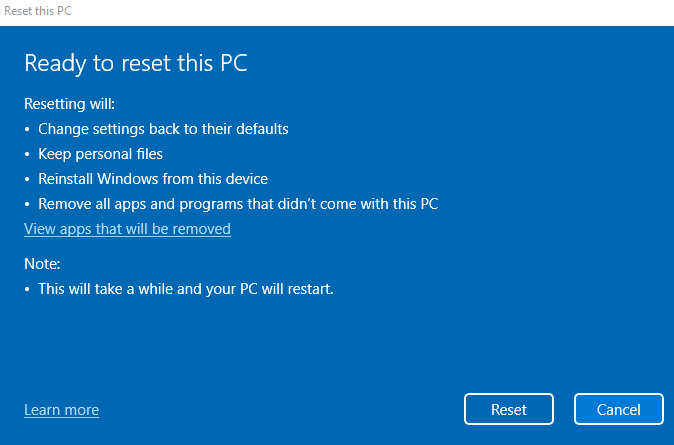
Task: Click the Note: label
Action: (x=43, y=264)
